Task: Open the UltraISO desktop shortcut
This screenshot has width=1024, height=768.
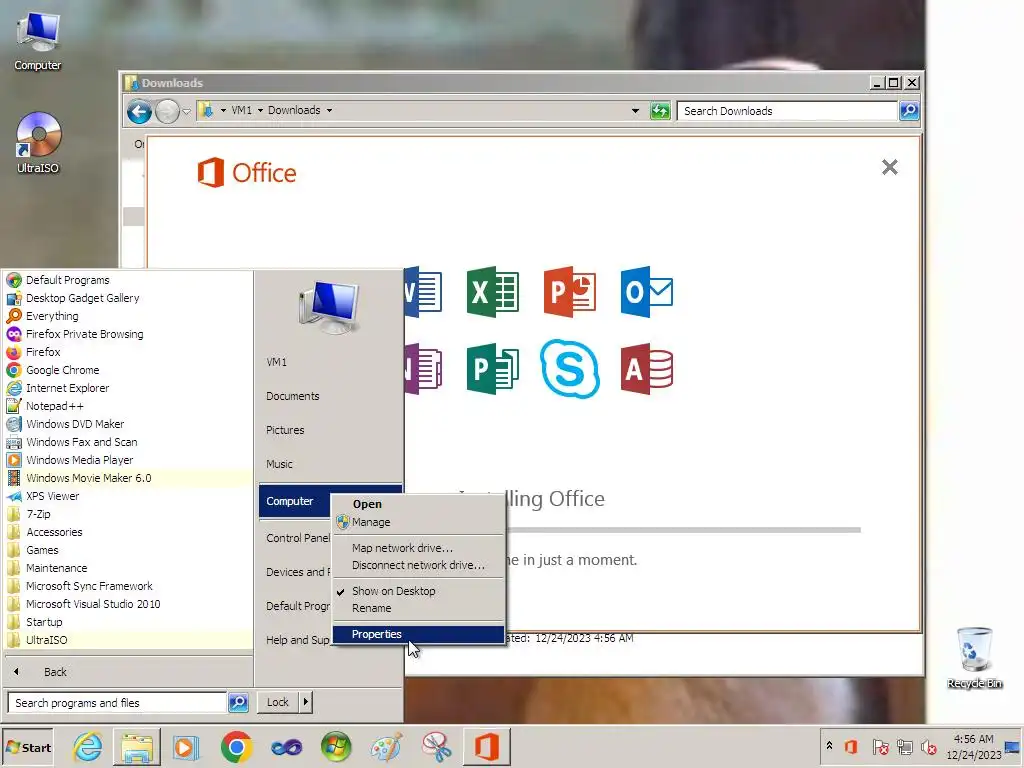Action: click(x=38, y=143)
